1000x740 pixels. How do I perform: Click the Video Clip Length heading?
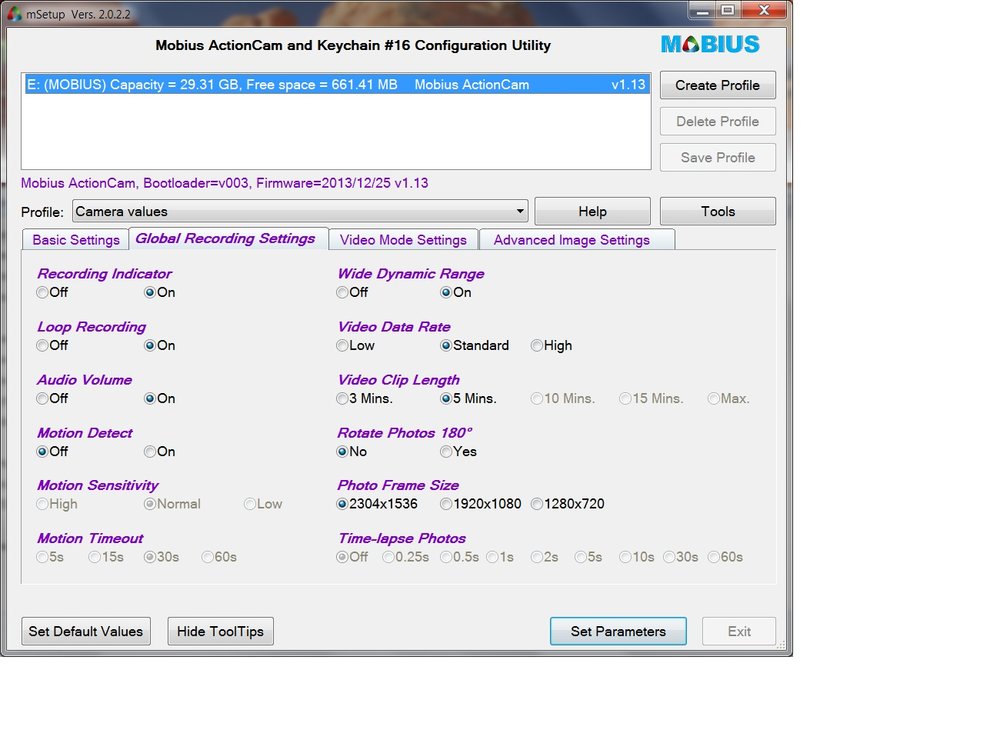pos(399,380)
